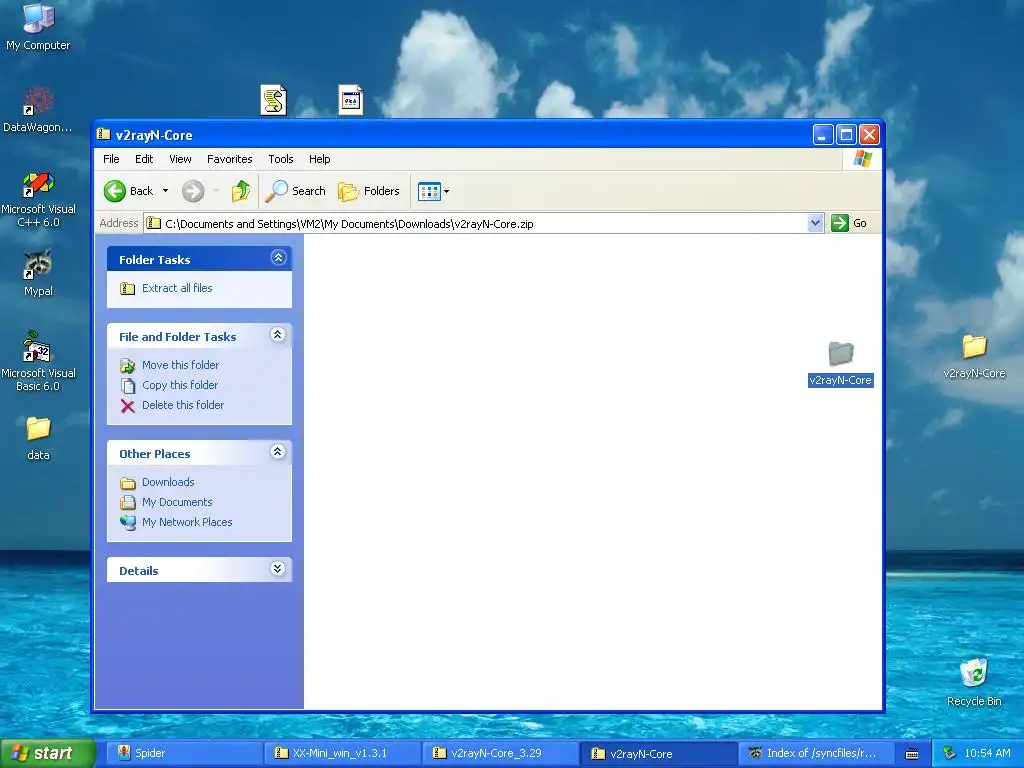Select the Microsoft Visual Basic 6.0 shortcut

click(38, 361)
